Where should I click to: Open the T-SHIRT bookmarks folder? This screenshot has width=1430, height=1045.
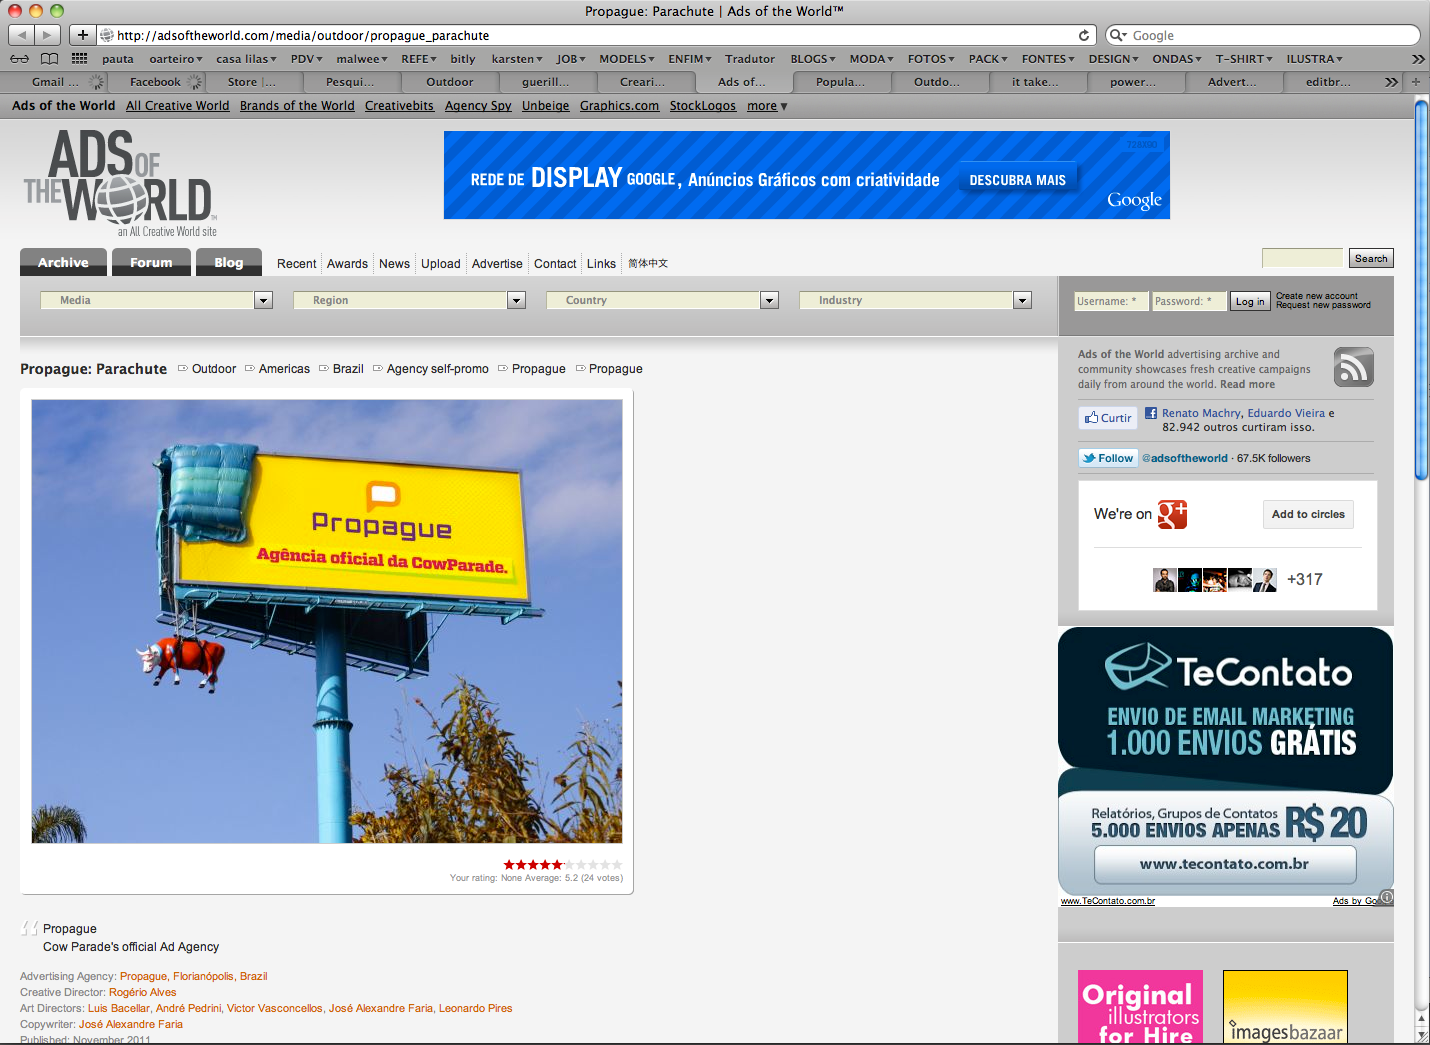click(x=1244, y=59)
